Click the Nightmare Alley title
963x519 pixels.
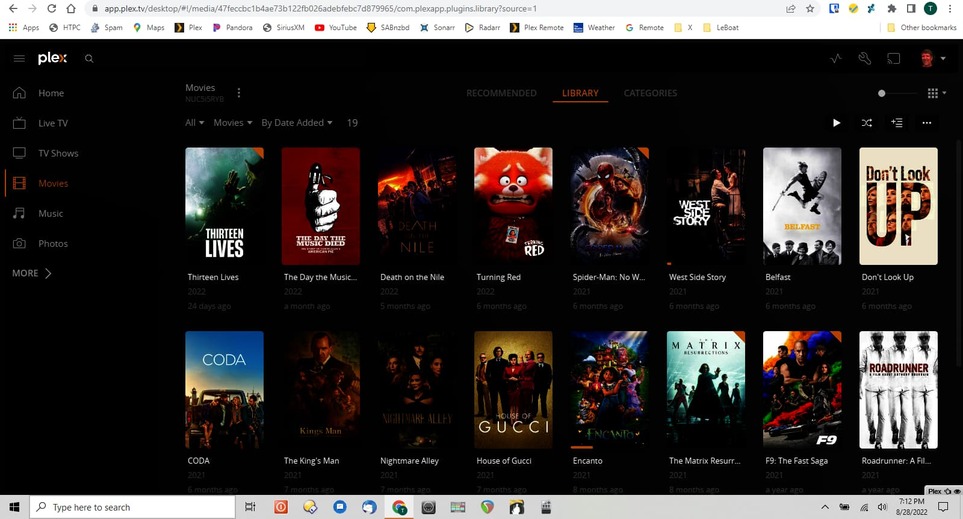click(x=409, y=461)
